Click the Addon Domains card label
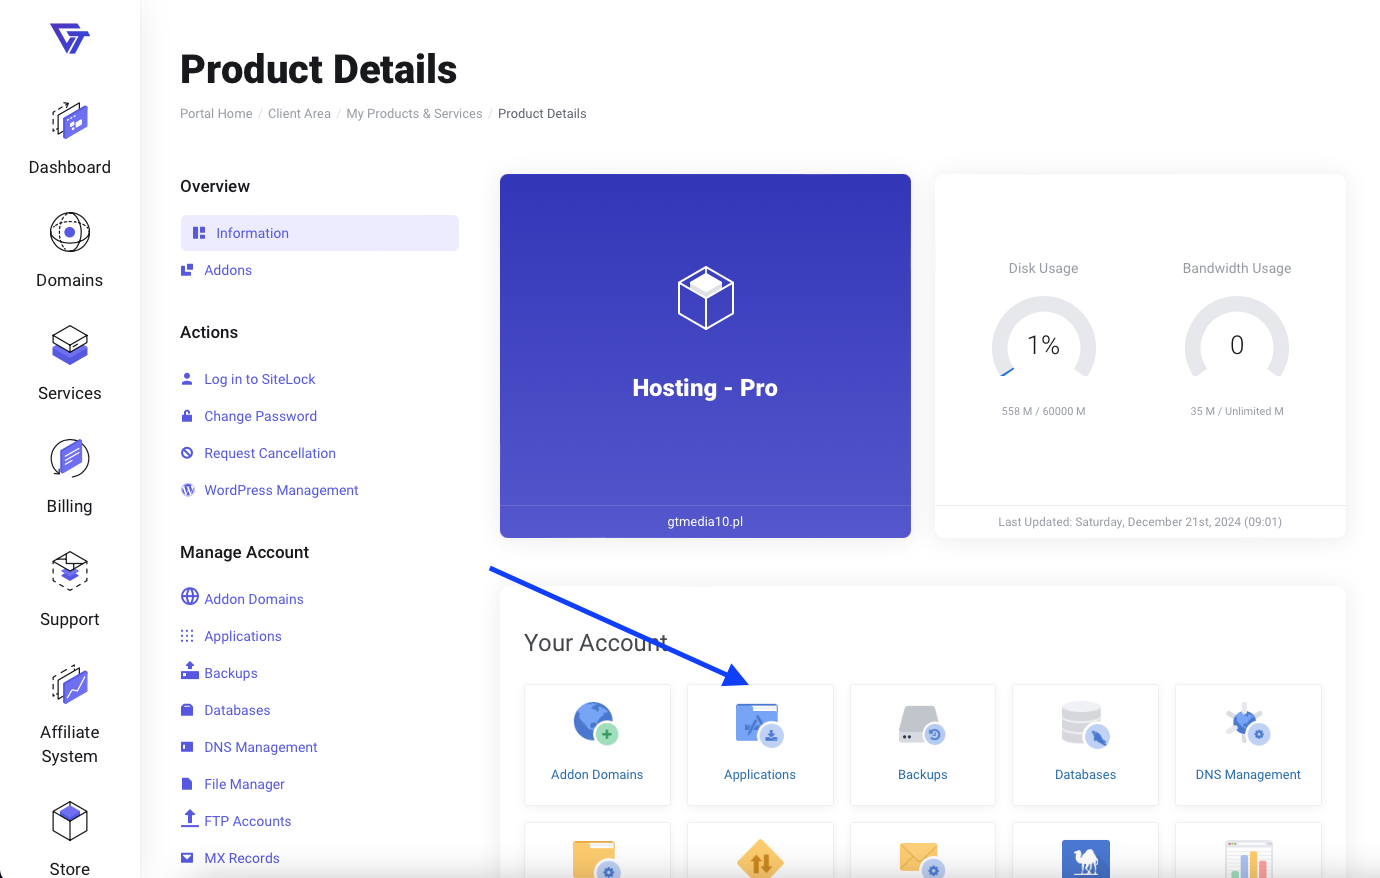Screen dimensions: 1380x878 pos(597,775)
